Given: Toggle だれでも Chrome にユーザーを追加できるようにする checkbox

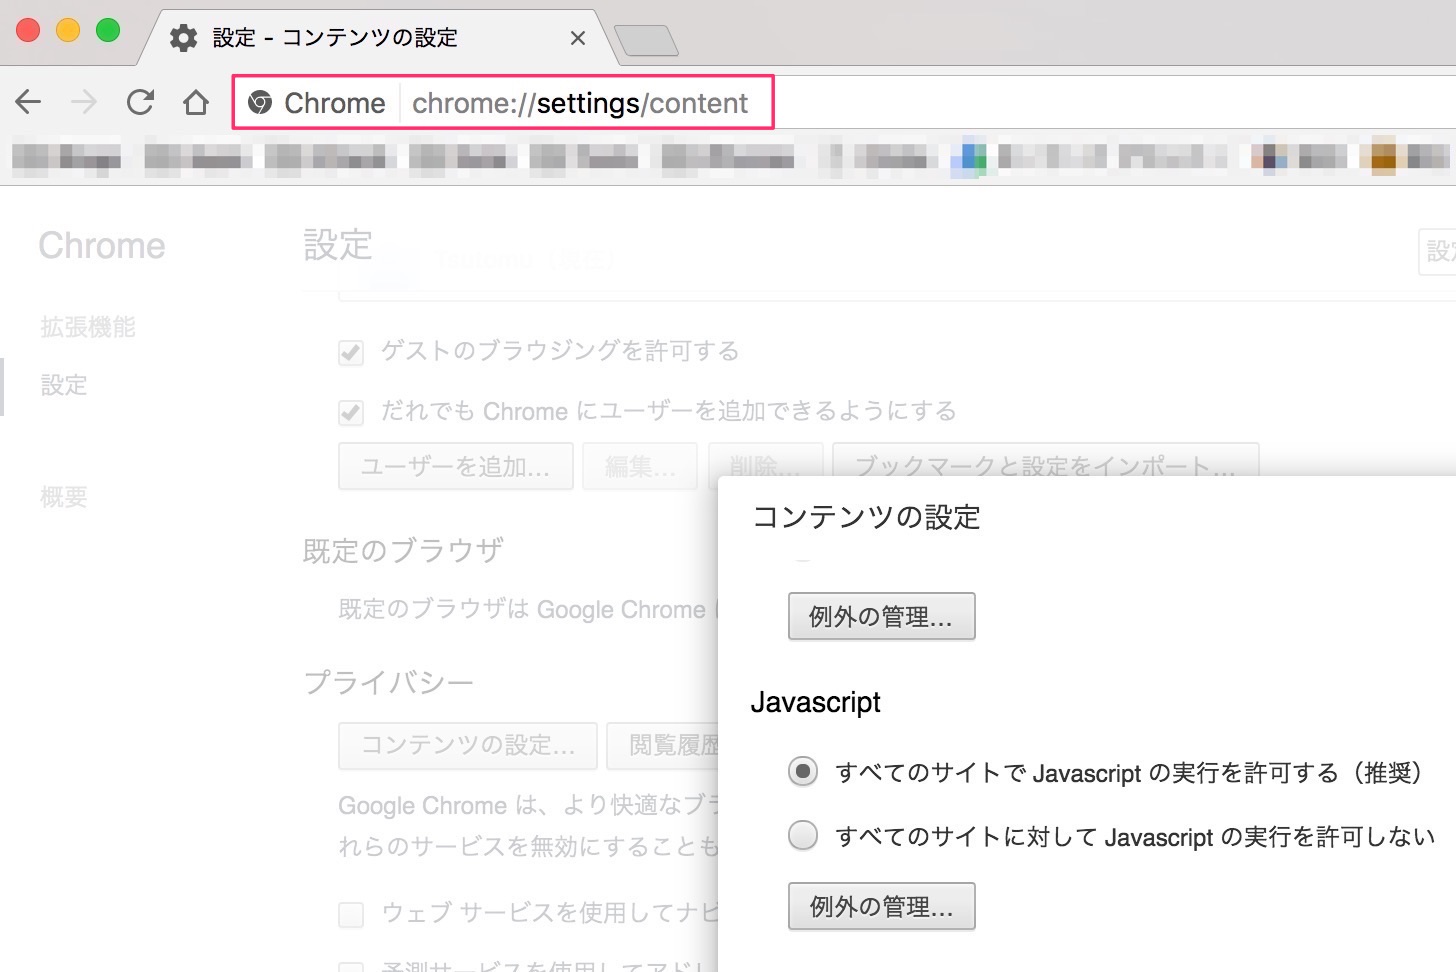Looking at the screenshot, I should coord(351,412).
